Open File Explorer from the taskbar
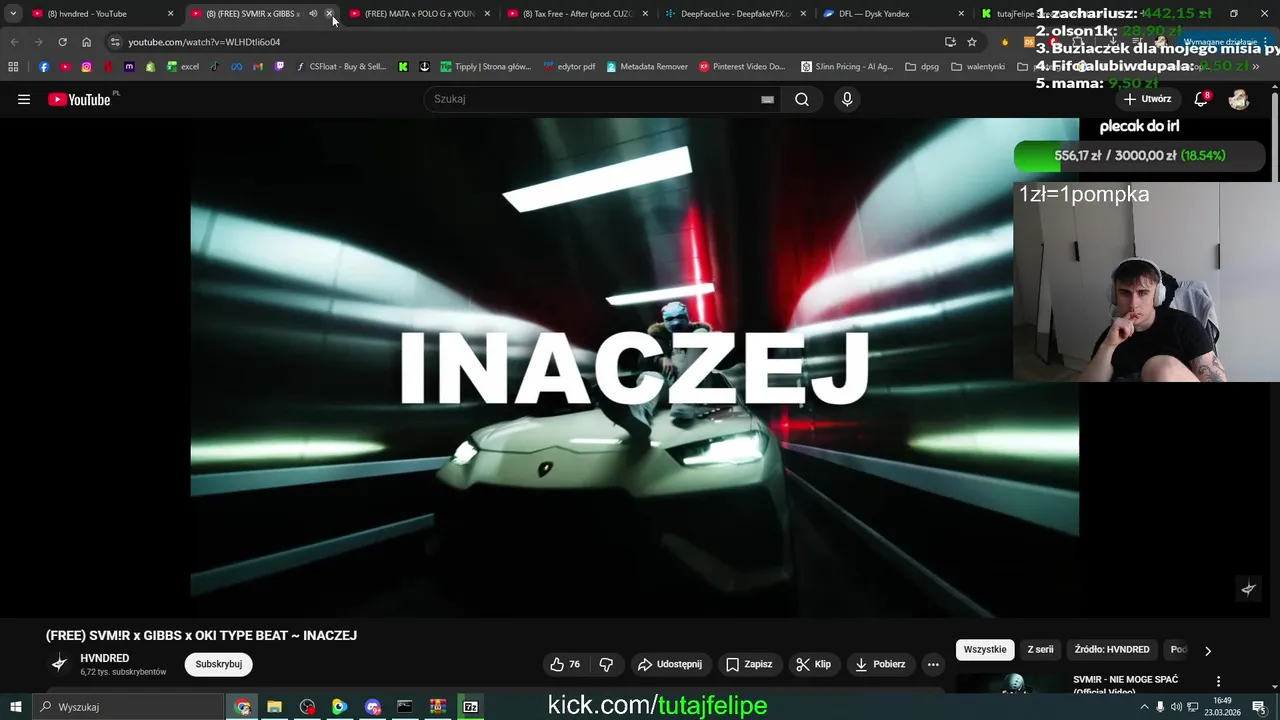 (x=274, y=707)
